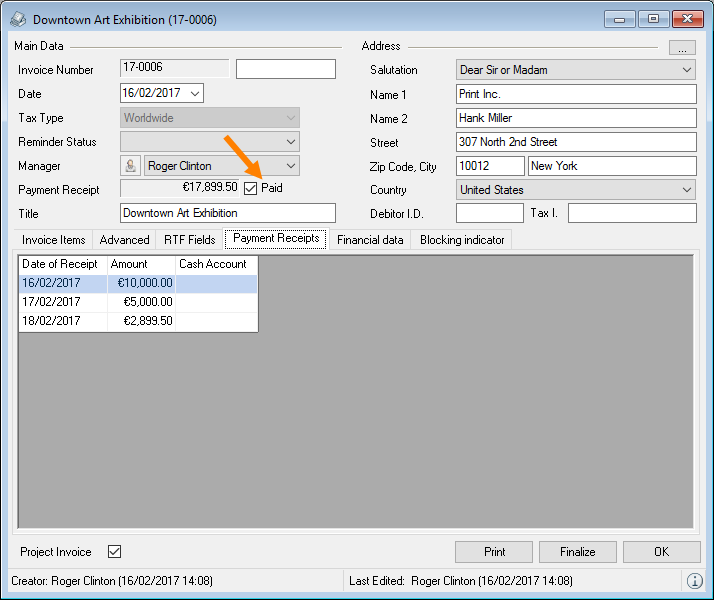This screenshot has width=714, height=600.
Task: Click the info icon in status bar
Action: click(x=694, y=581)
